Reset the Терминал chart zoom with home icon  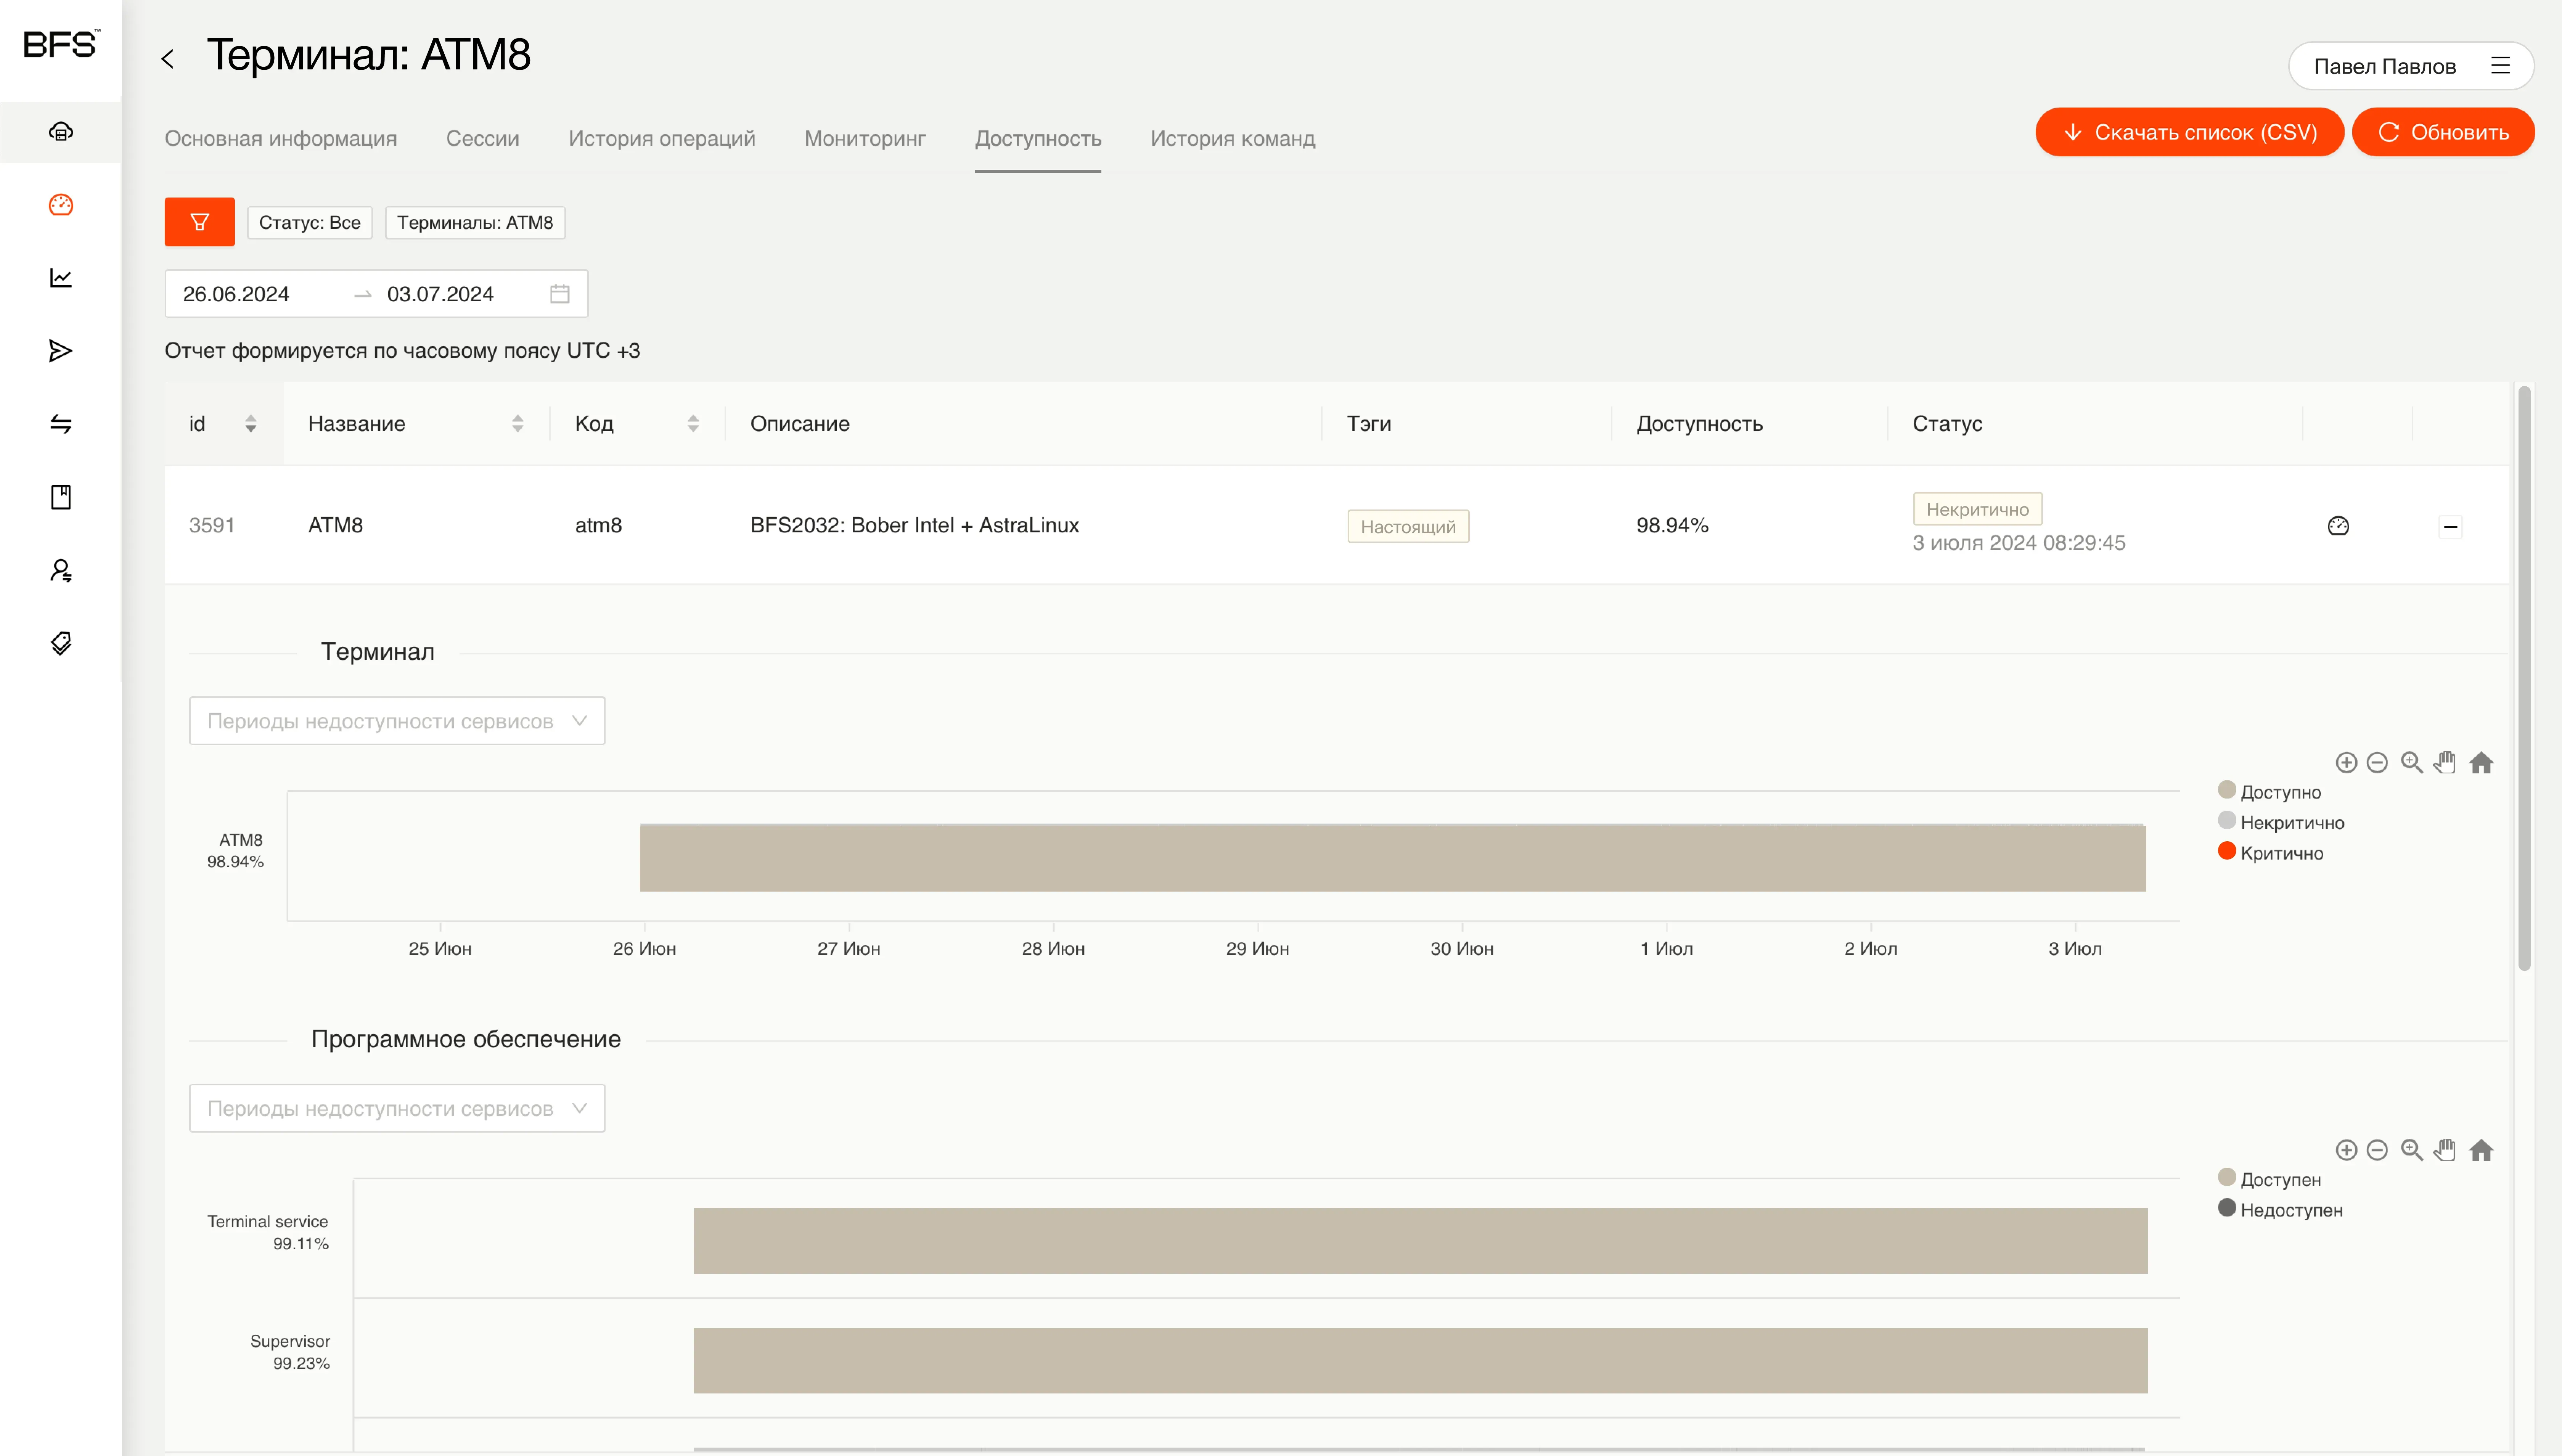click(2481, 763)
